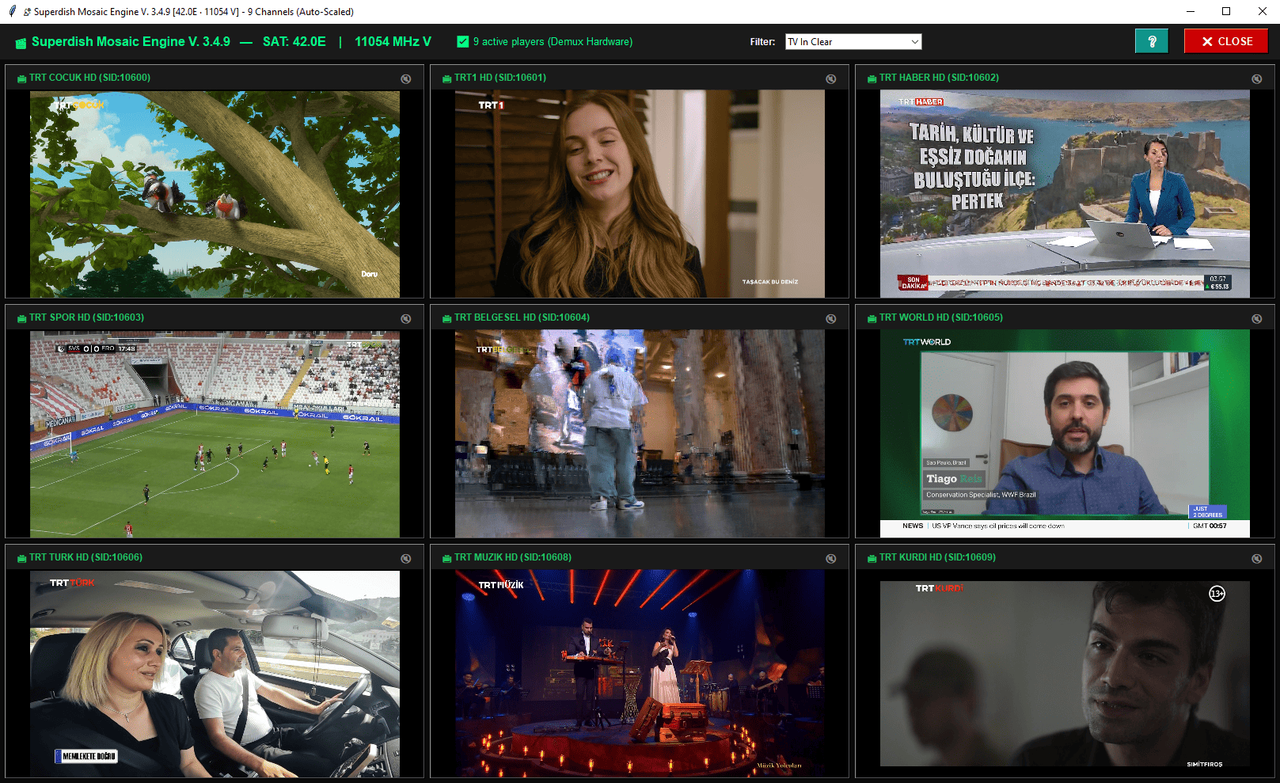Maximize the Superdish Mosaic Engine window
This screenshot has height=783, width=1280.
[x=1226, y=12]
